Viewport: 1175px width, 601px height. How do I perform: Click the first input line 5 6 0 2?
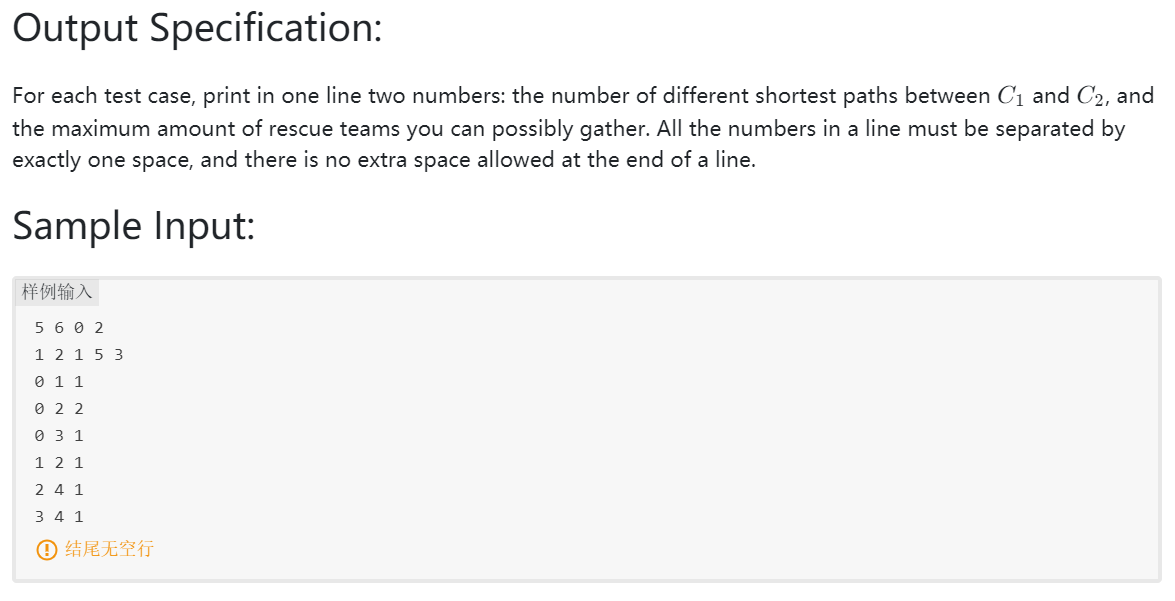(69, 327)
